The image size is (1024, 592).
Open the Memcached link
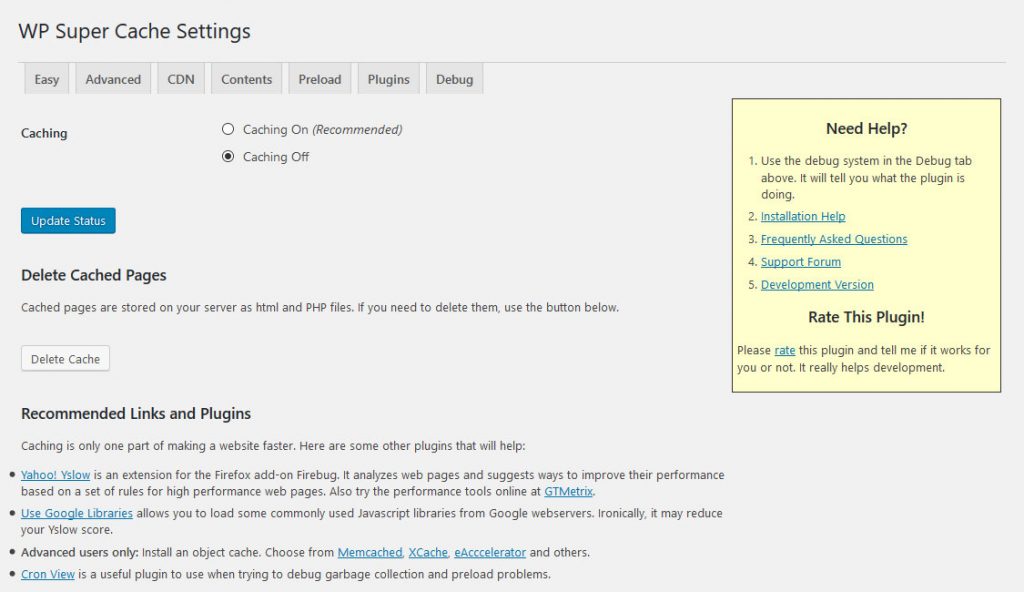click(x=370, y=552)
